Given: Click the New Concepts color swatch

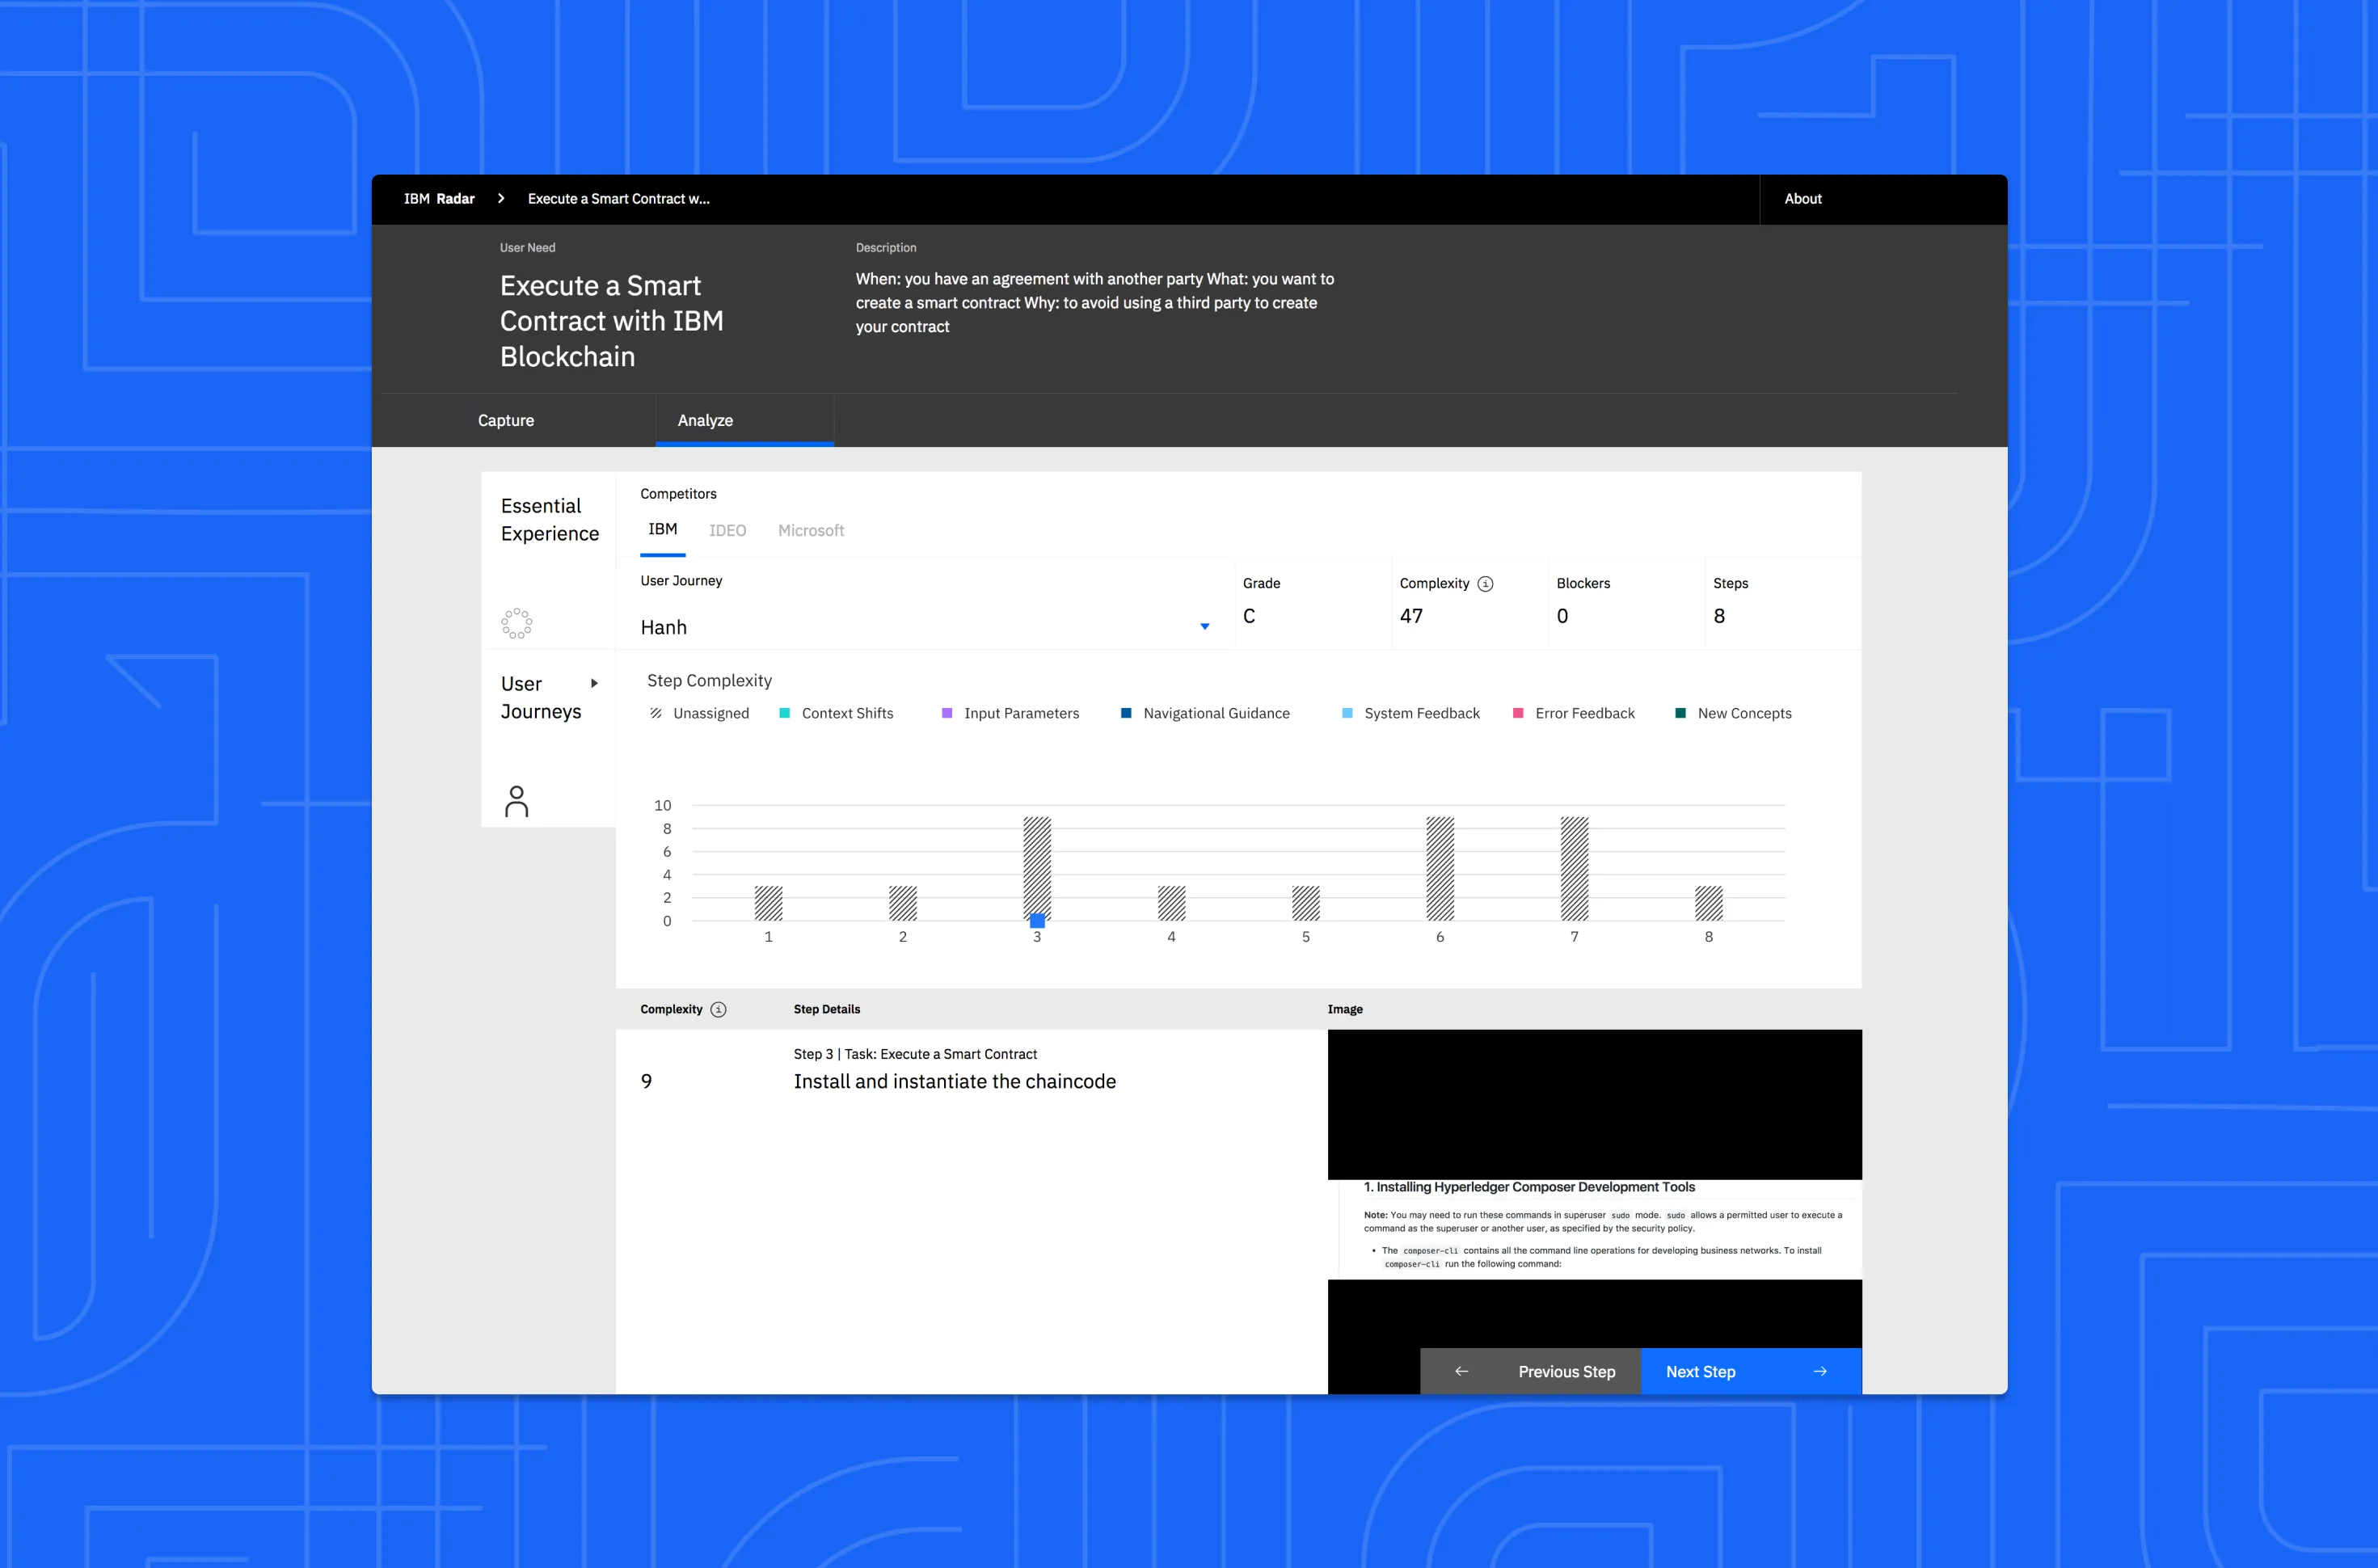Looking at the screenshot, I should (1680, 713).
